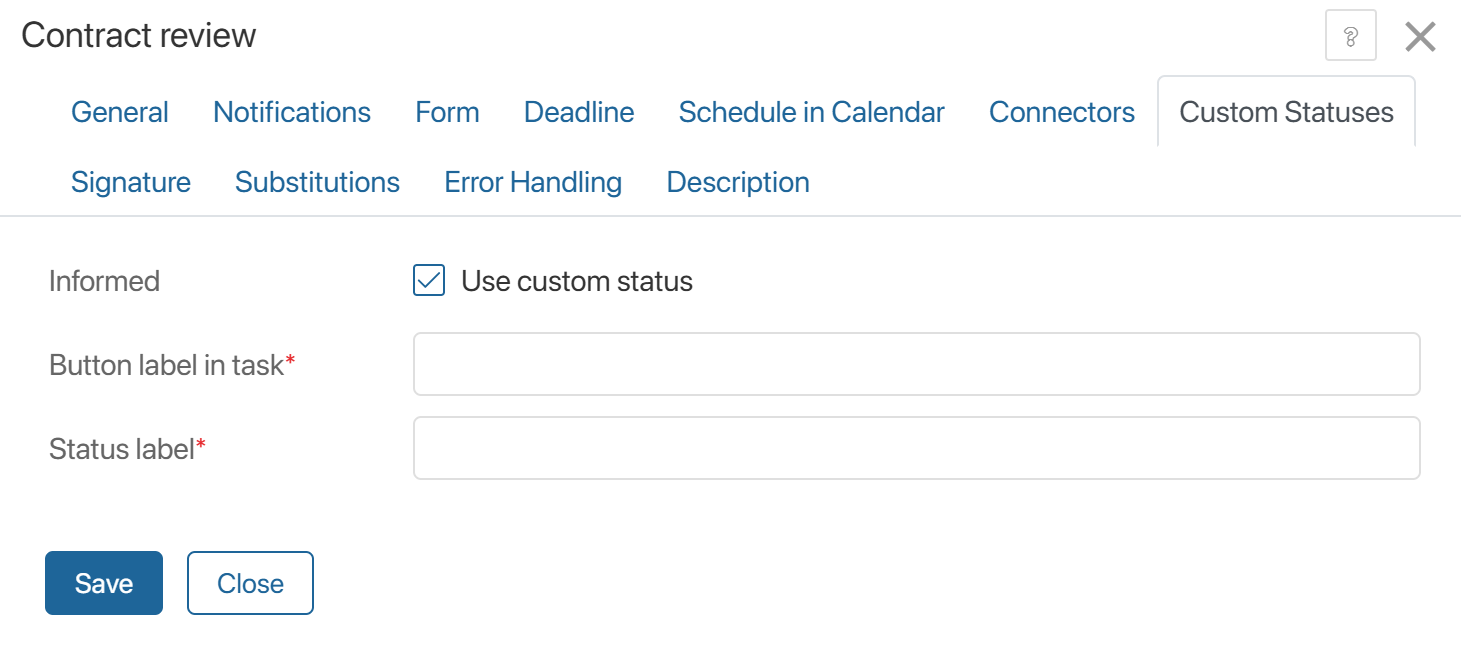Switch to the General tab
This screenshot has height=645, width=1461.
tap(120, 112)
